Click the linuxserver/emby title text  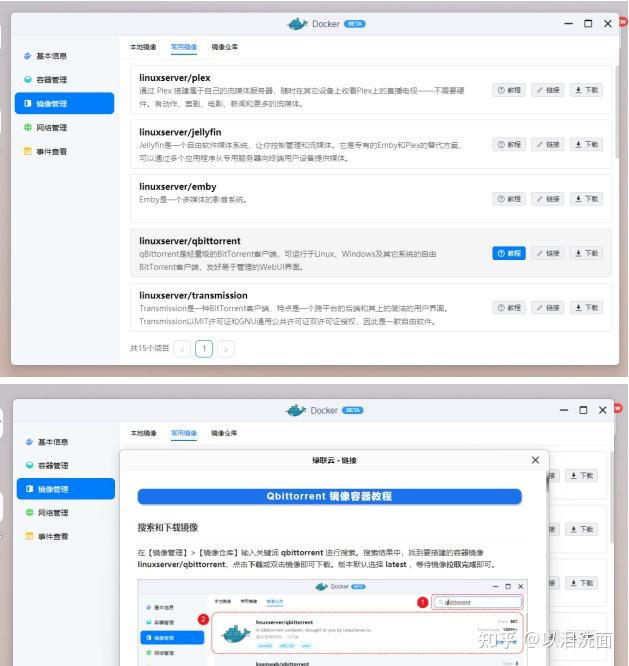coord(178,186)
